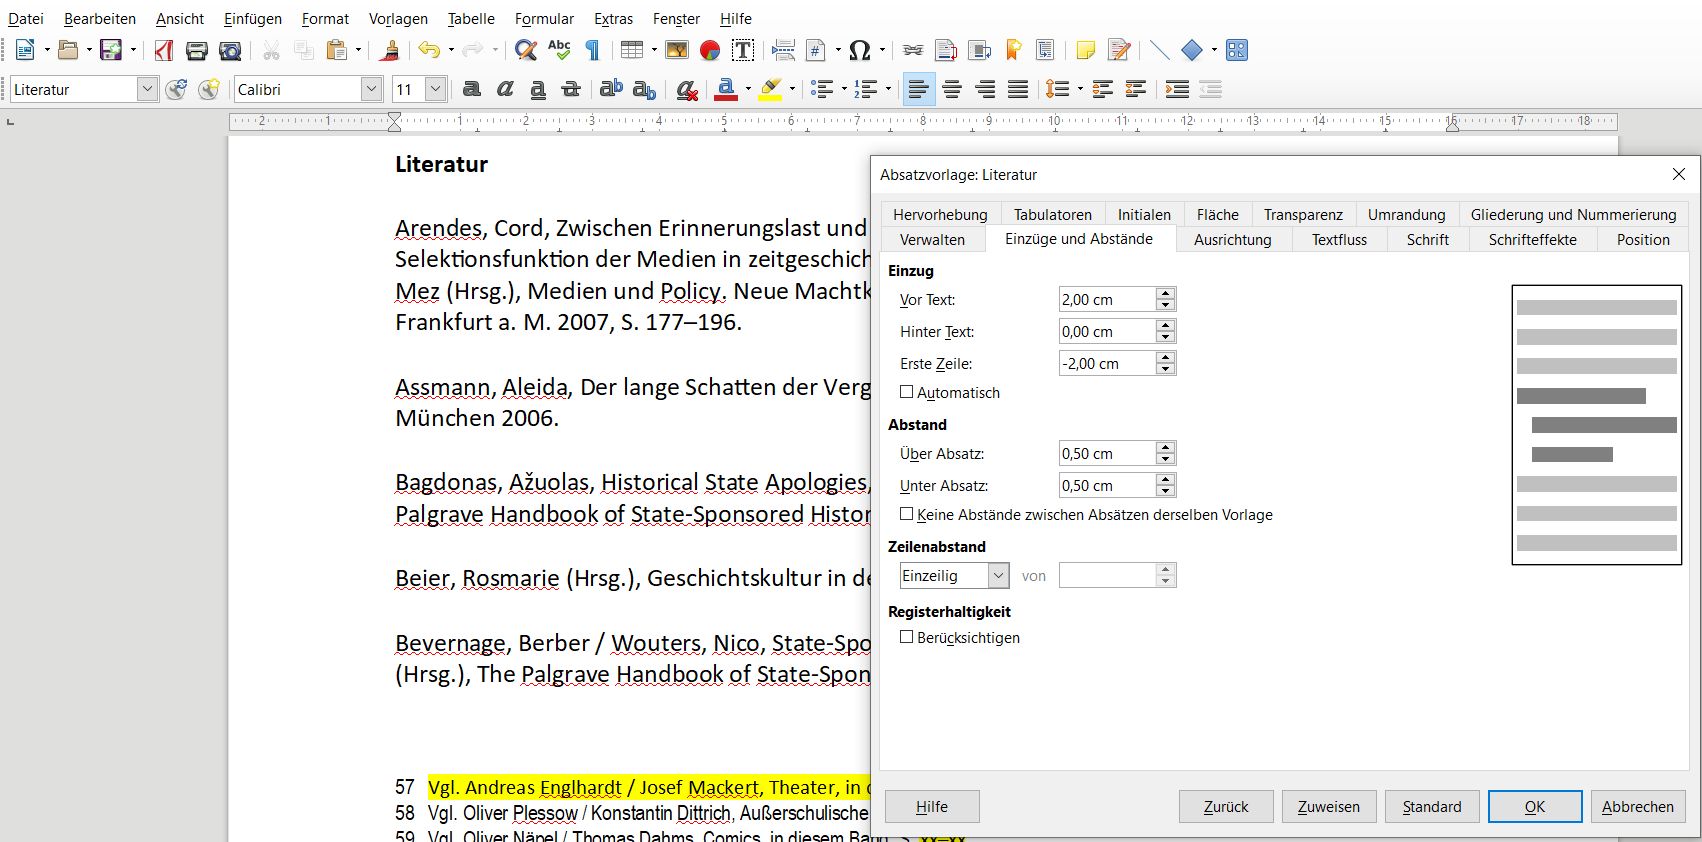Tick the Berücksichtigen checkbox under Registerhaltigkeit

coord(907,637)
